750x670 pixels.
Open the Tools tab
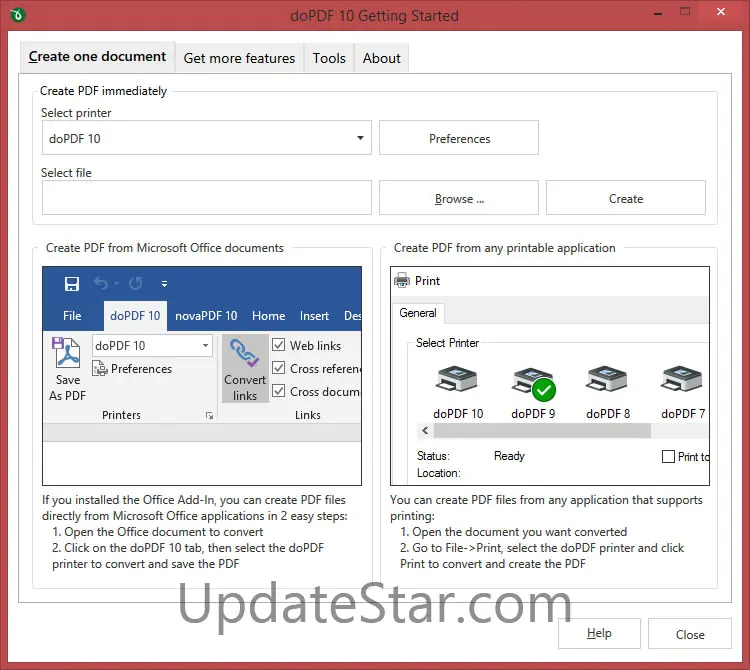point(329,58)
